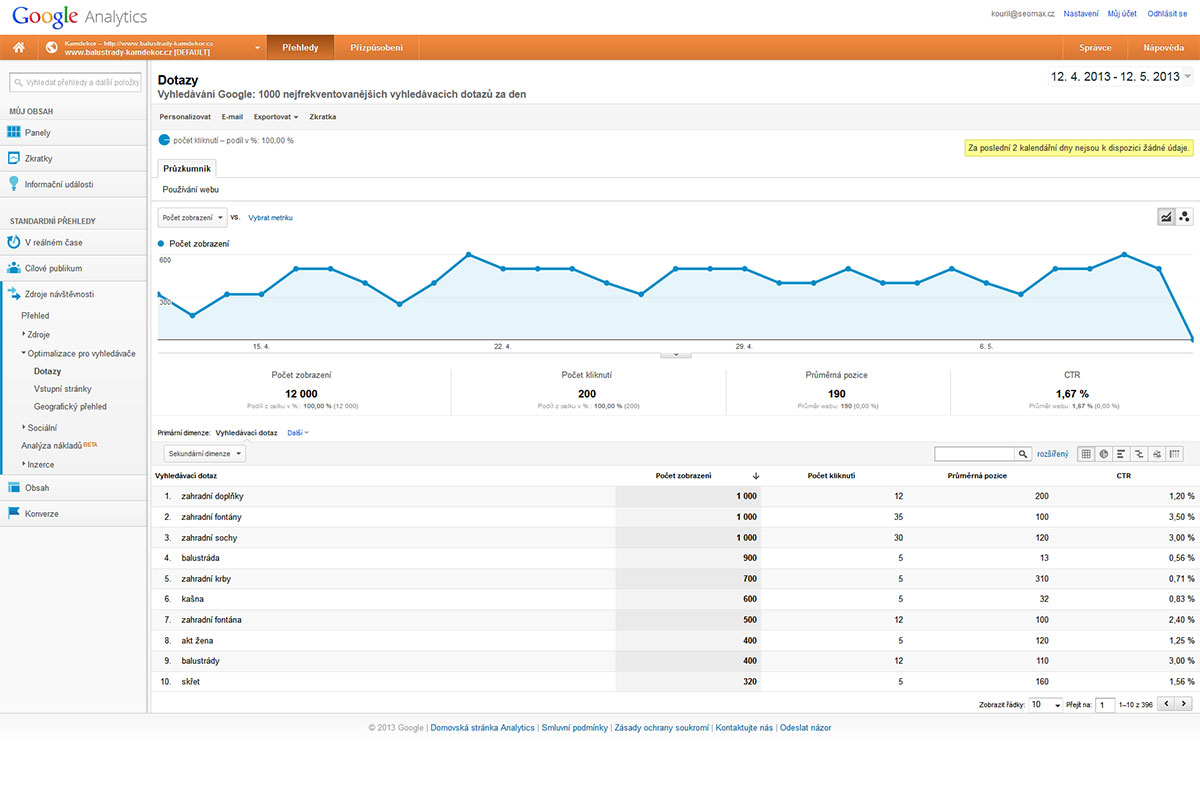Open the Můj účet link
1200x805 pixels.
(x=1122, y=14)
